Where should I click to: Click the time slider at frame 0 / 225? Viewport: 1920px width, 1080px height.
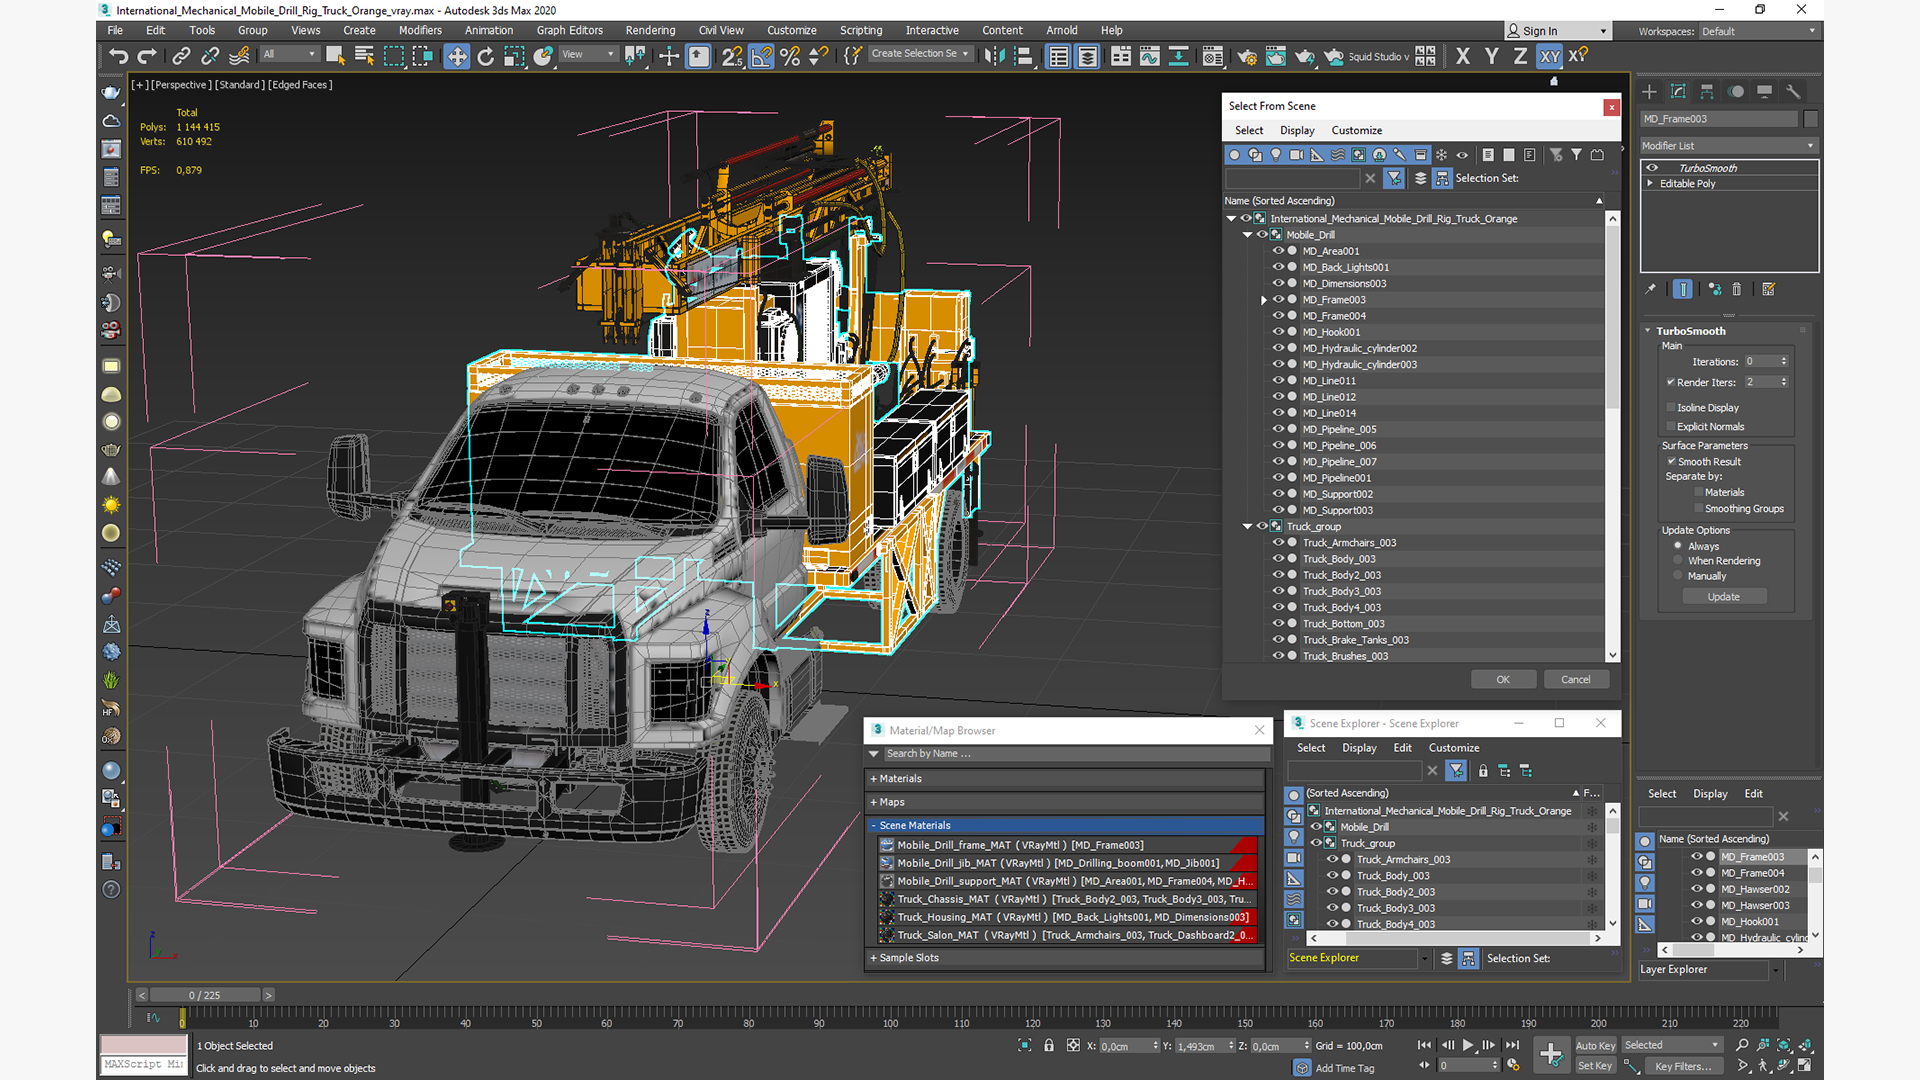tap(205, 995)
